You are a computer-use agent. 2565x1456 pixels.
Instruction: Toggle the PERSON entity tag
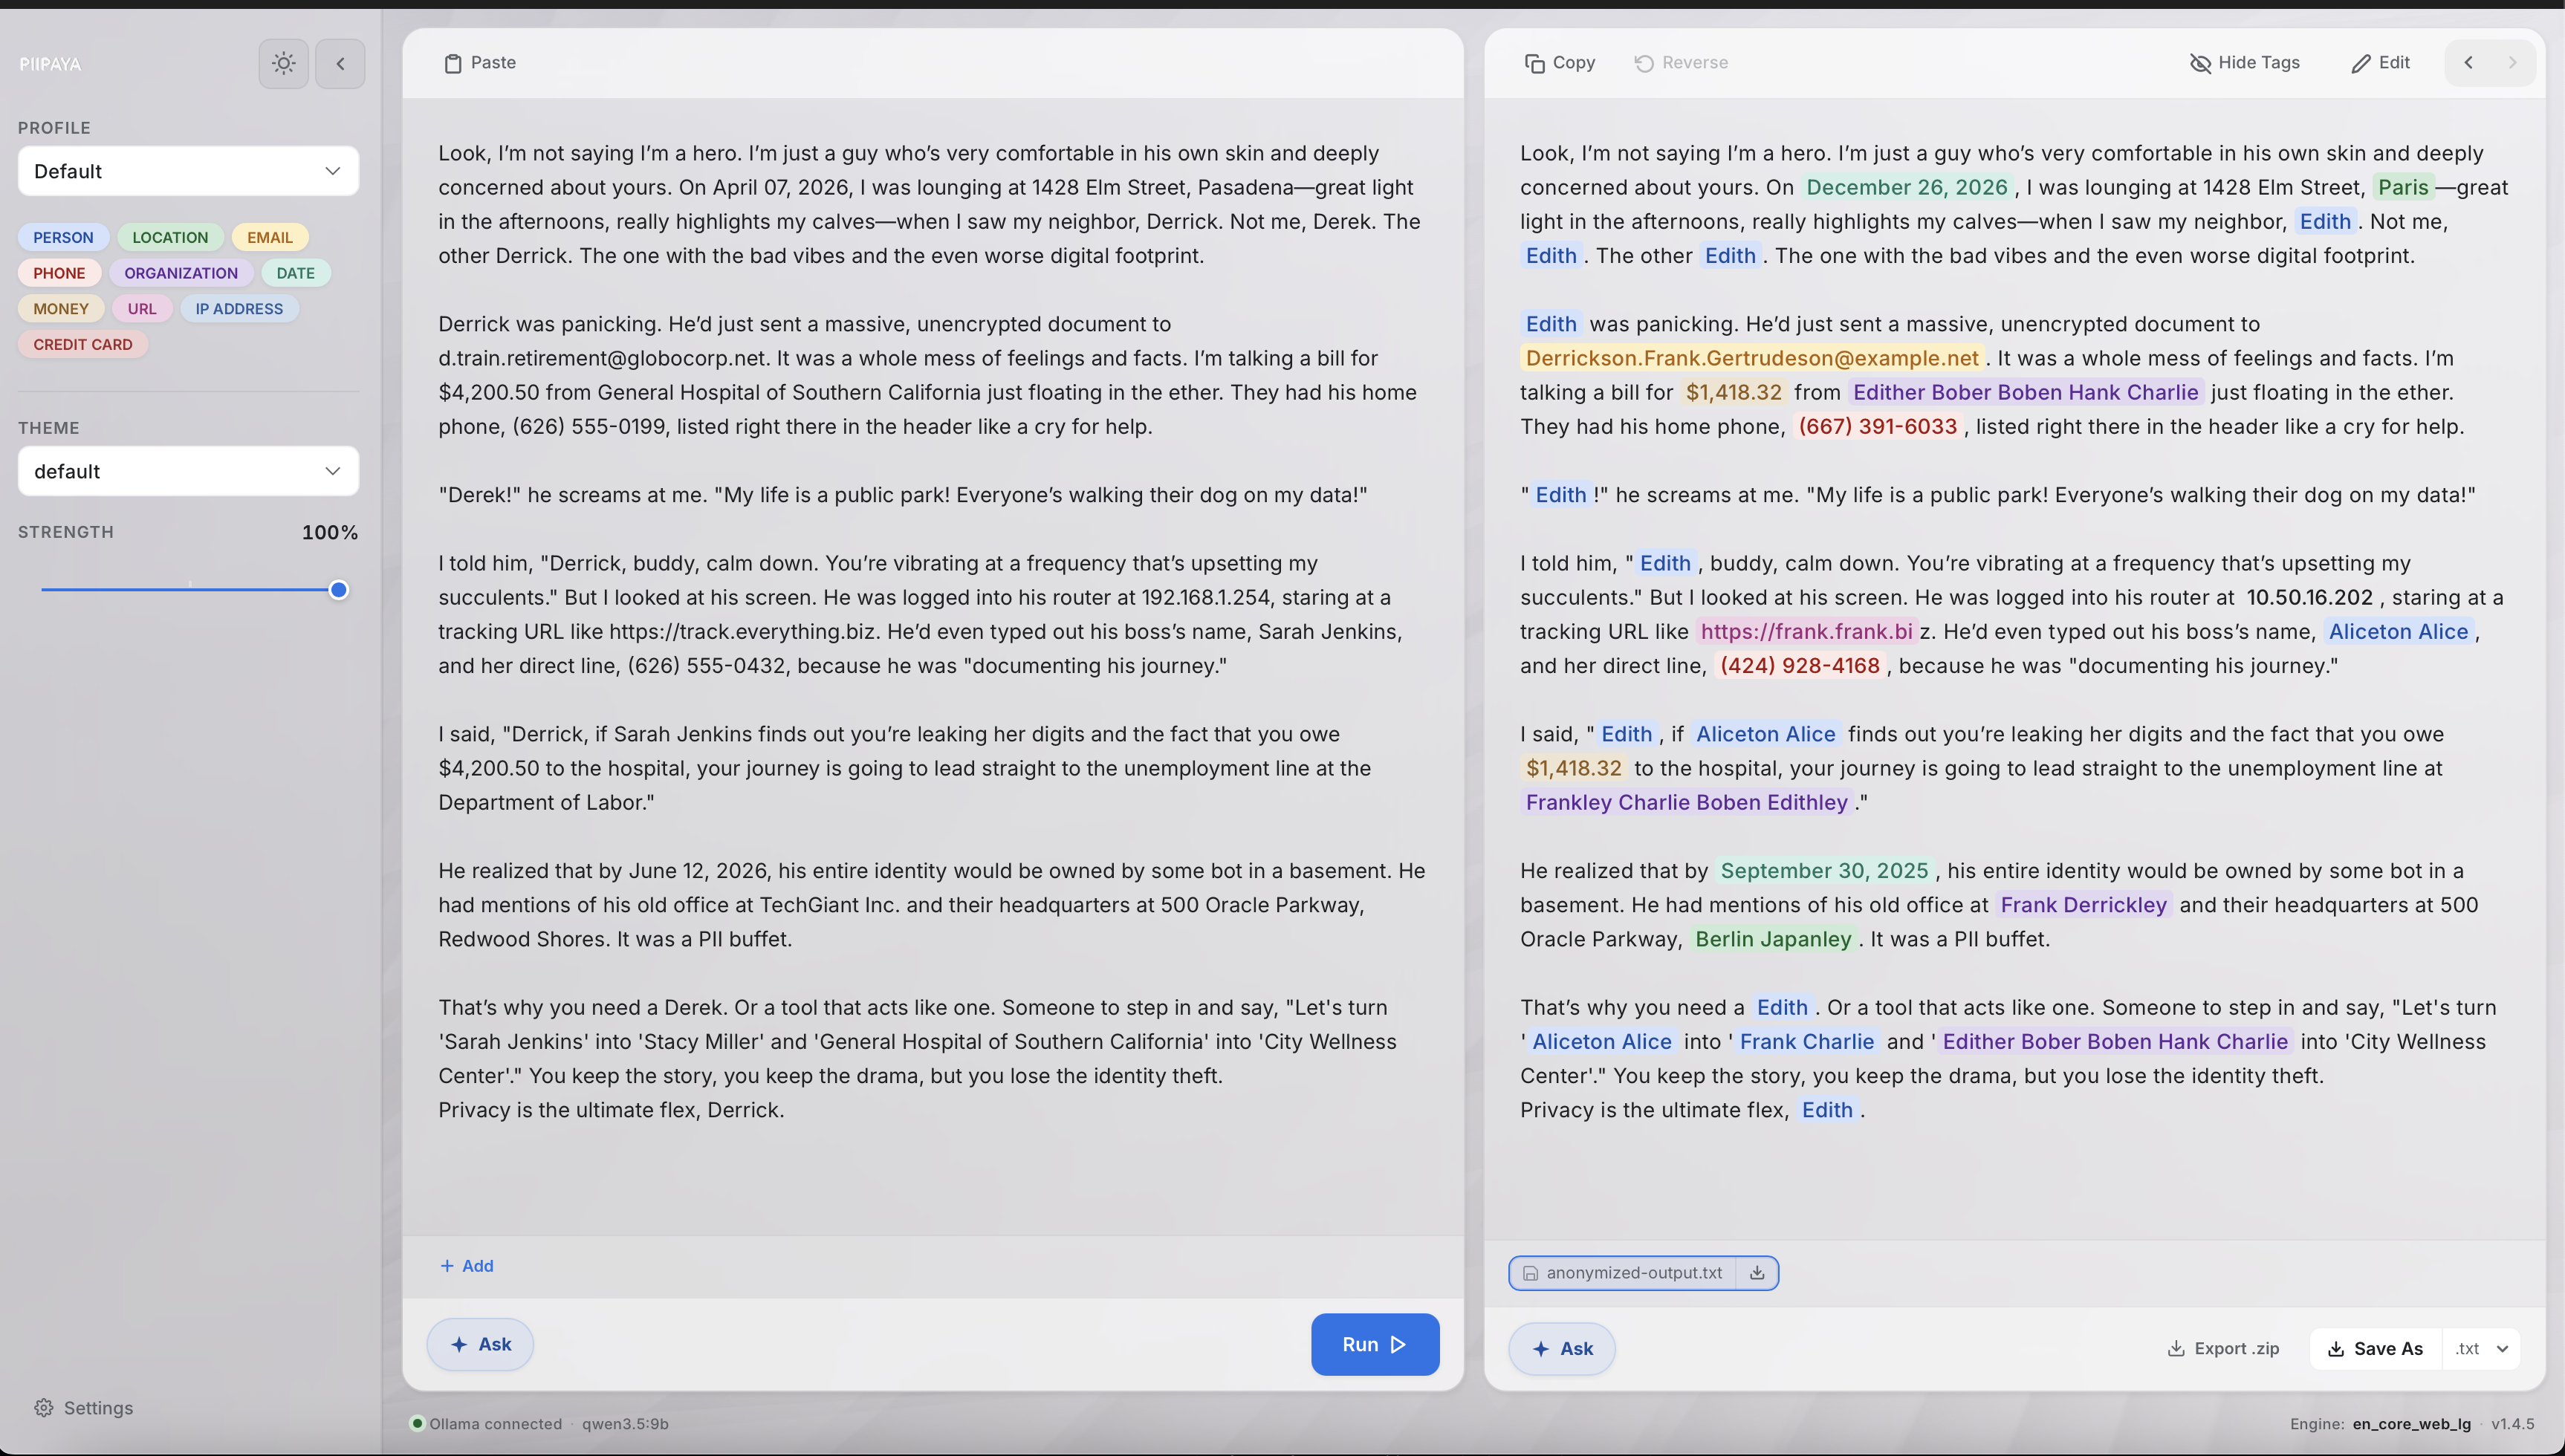[x=63, y=237]
